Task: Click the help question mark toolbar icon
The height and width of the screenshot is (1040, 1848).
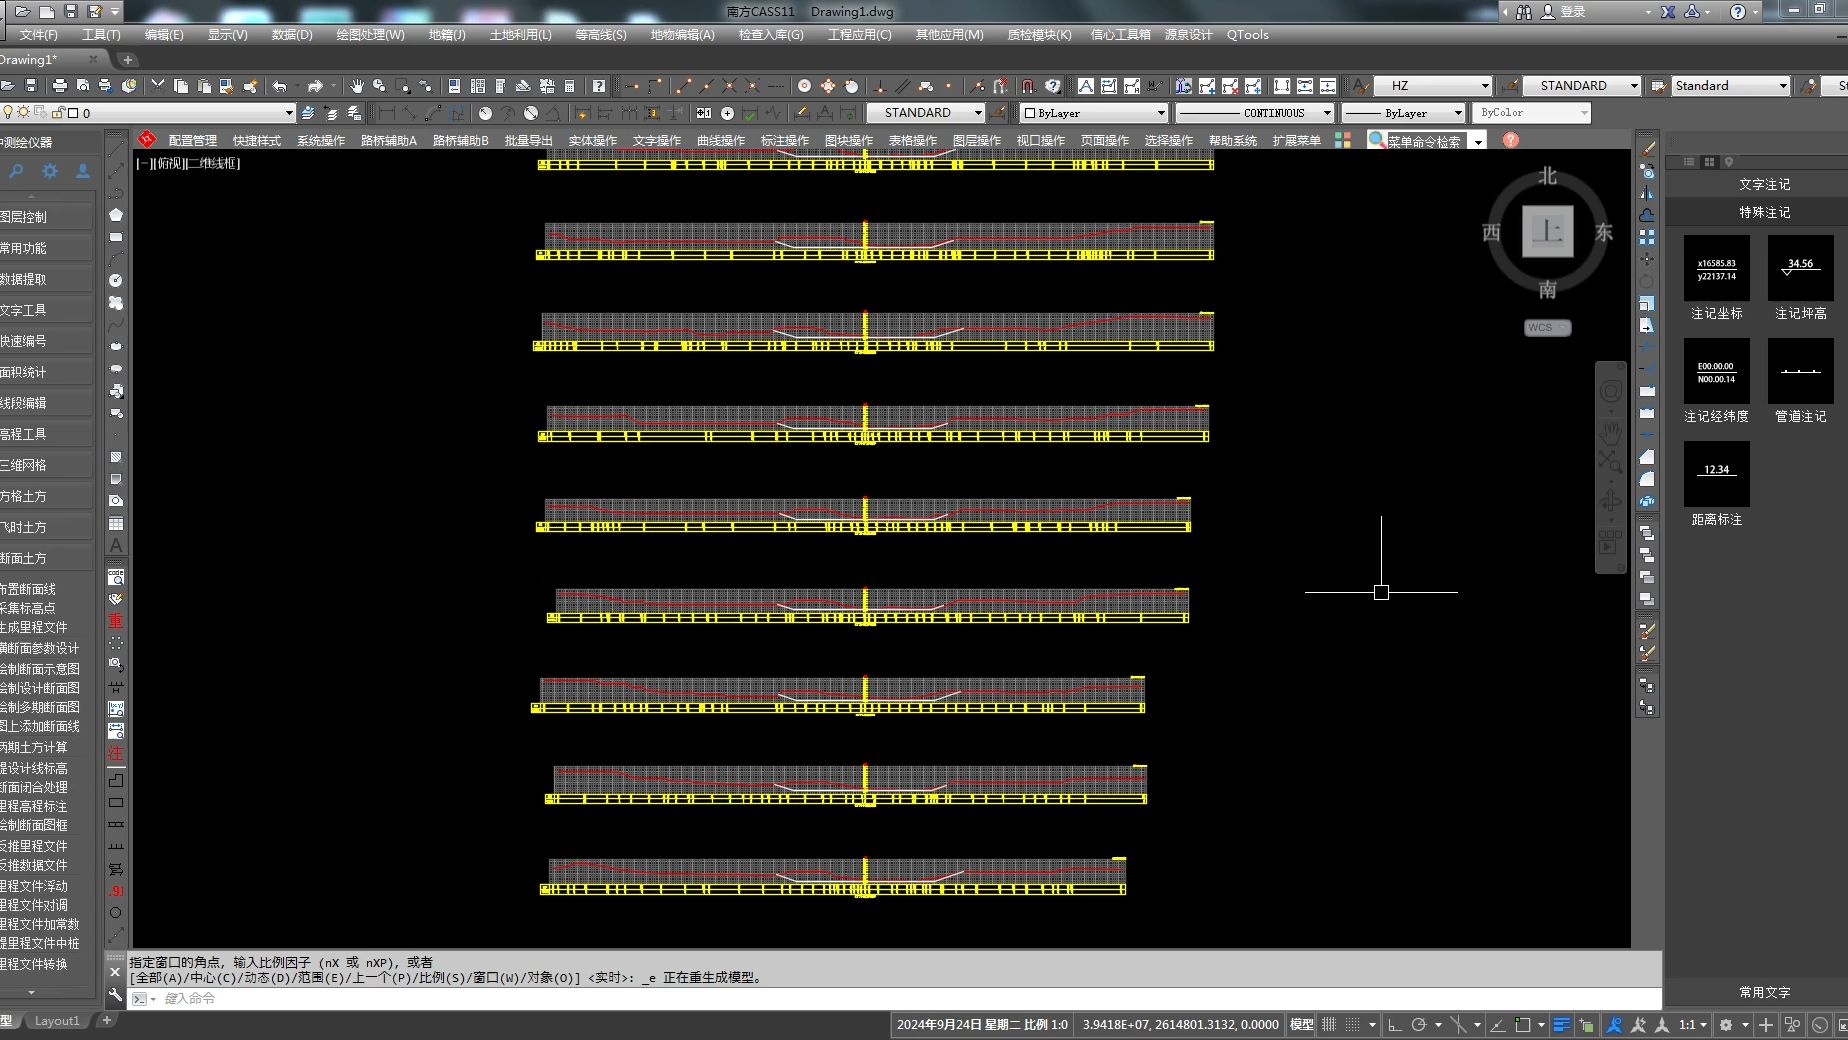Action: click(x=598, y=86)
